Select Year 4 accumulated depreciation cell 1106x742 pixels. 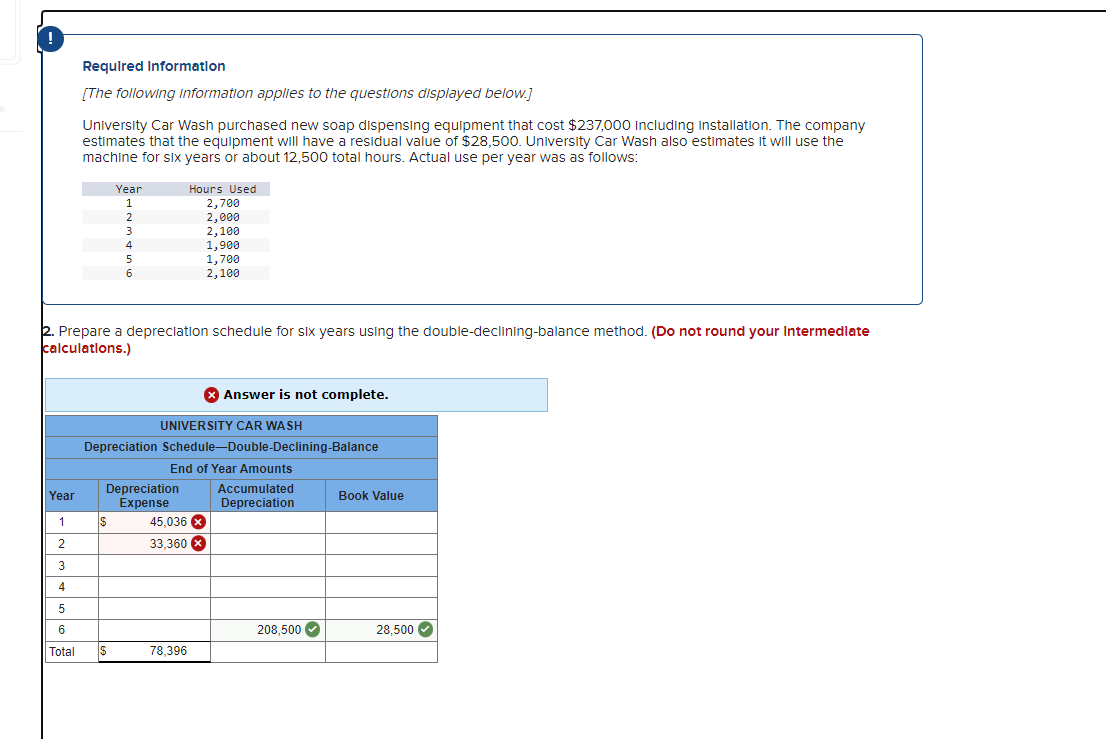pos(268,587)
